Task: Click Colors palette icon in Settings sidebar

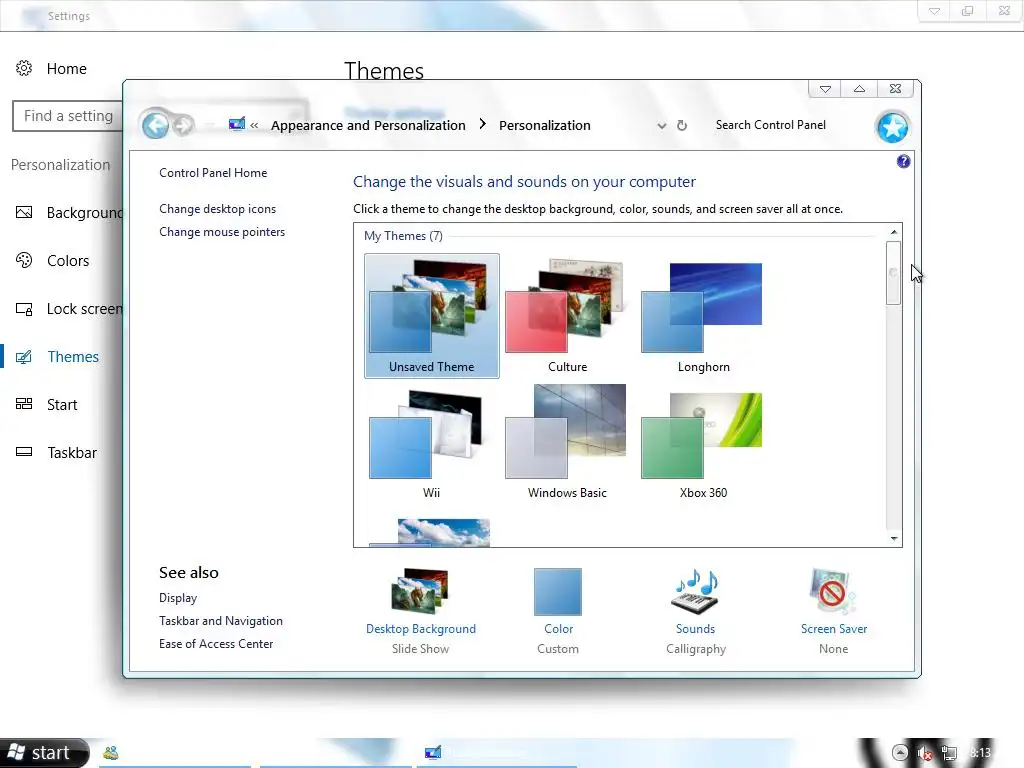Action: (x=24, y=261)
